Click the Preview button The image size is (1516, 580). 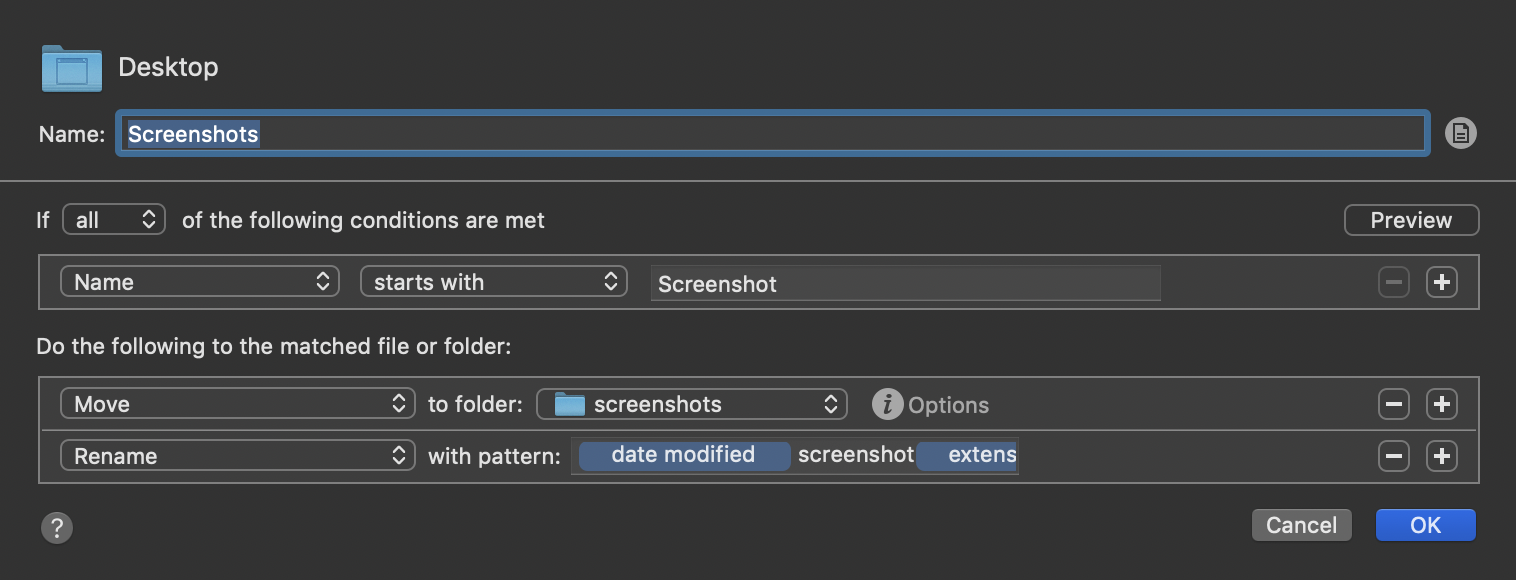coord(1411,220)
